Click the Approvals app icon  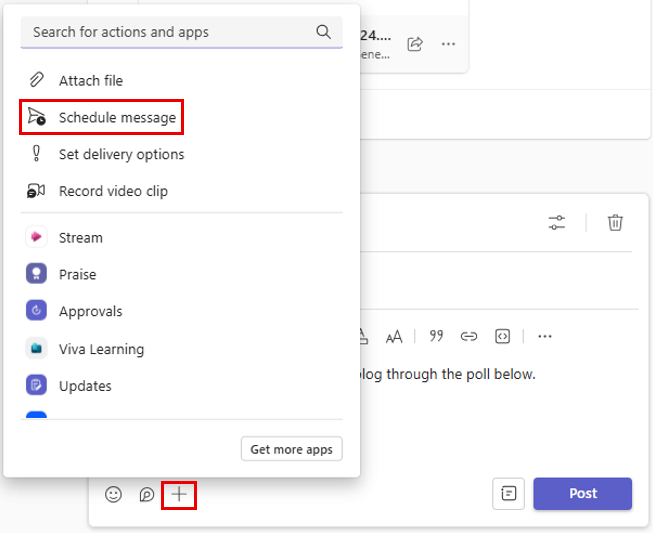coord(36,311)
